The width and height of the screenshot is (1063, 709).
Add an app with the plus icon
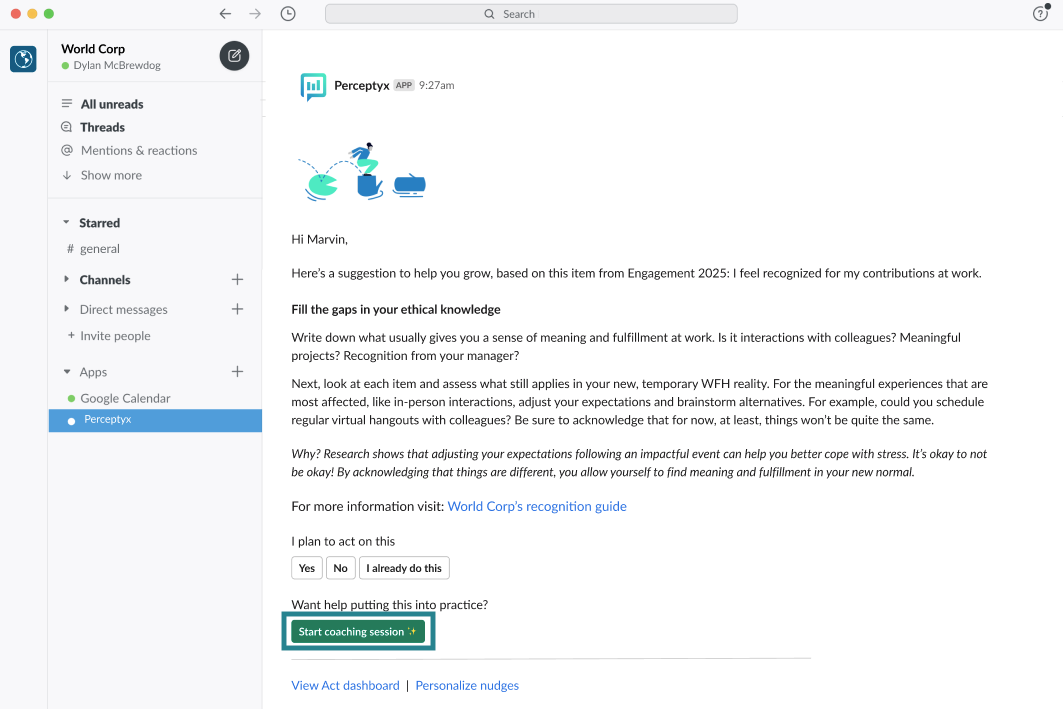[x=237, y=371]
